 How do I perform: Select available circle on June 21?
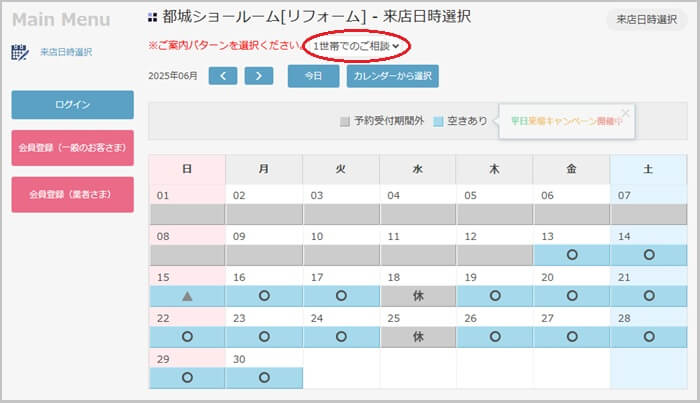point(649,296)
